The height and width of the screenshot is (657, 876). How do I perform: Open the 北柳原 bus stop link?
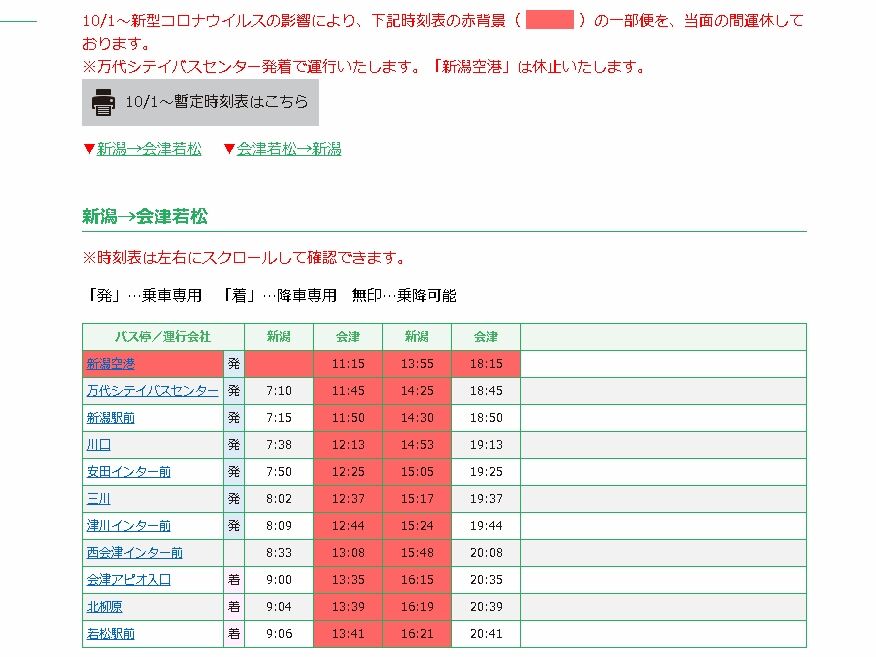[x=104, y=607]
